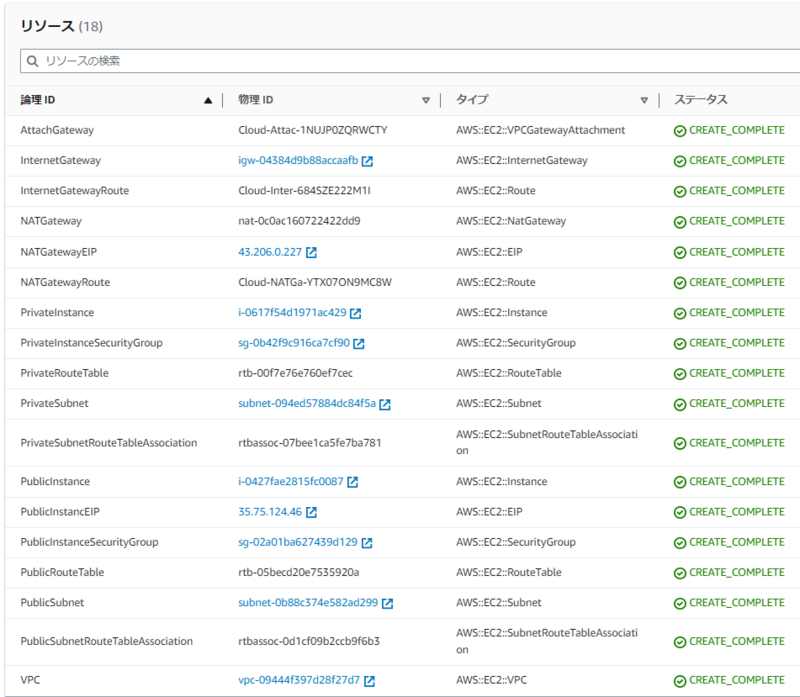This screenshot has width=800, height=697.
Task: Click type AWS::EC2::VPC
Action: pos(491,680)
